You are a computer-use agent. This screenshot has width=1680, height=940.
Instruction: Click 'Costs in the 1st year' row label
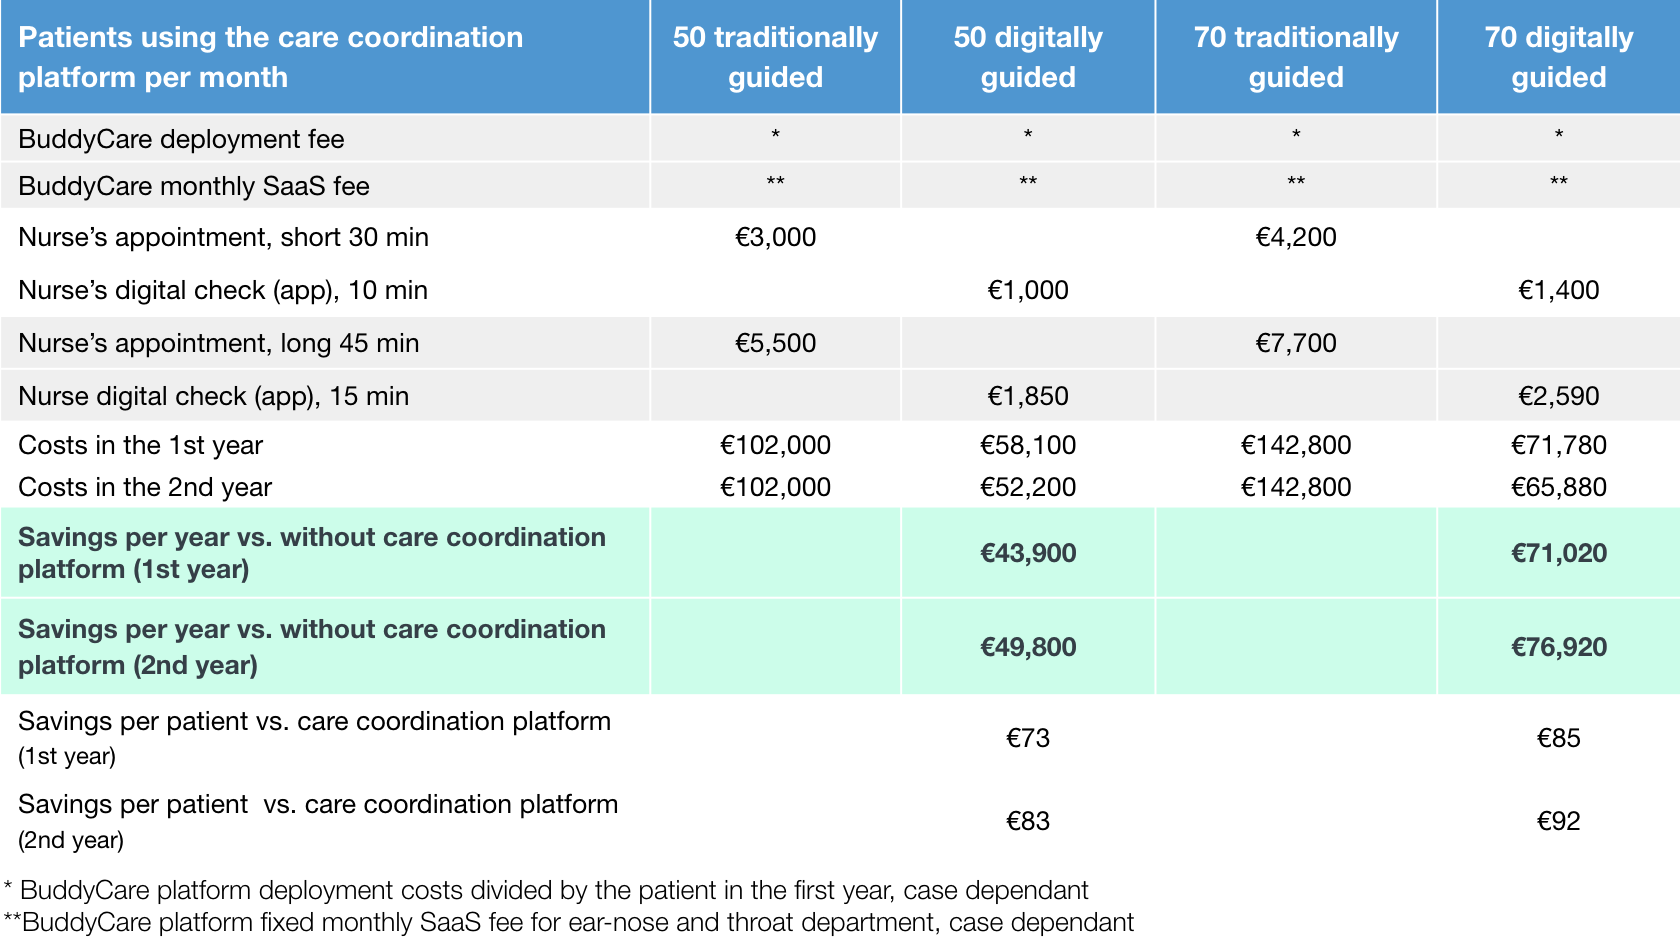pos(141,445)
